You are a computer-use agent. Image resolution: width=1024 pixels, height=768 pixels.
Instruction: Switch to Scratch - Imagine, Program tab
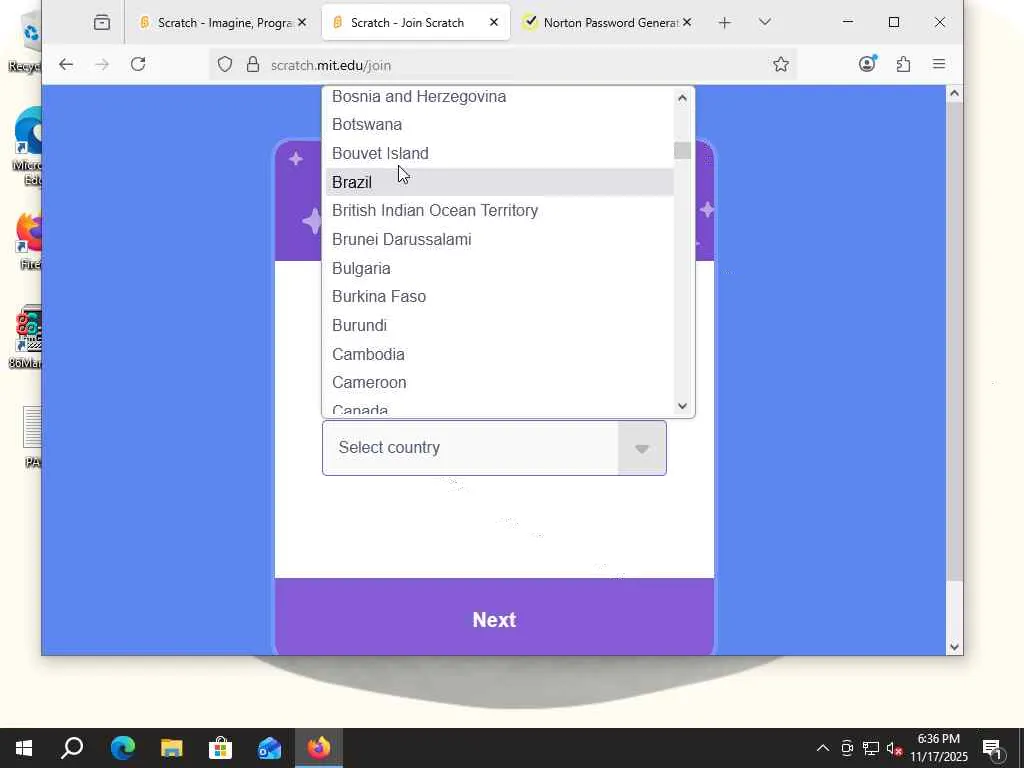(222, 23)
